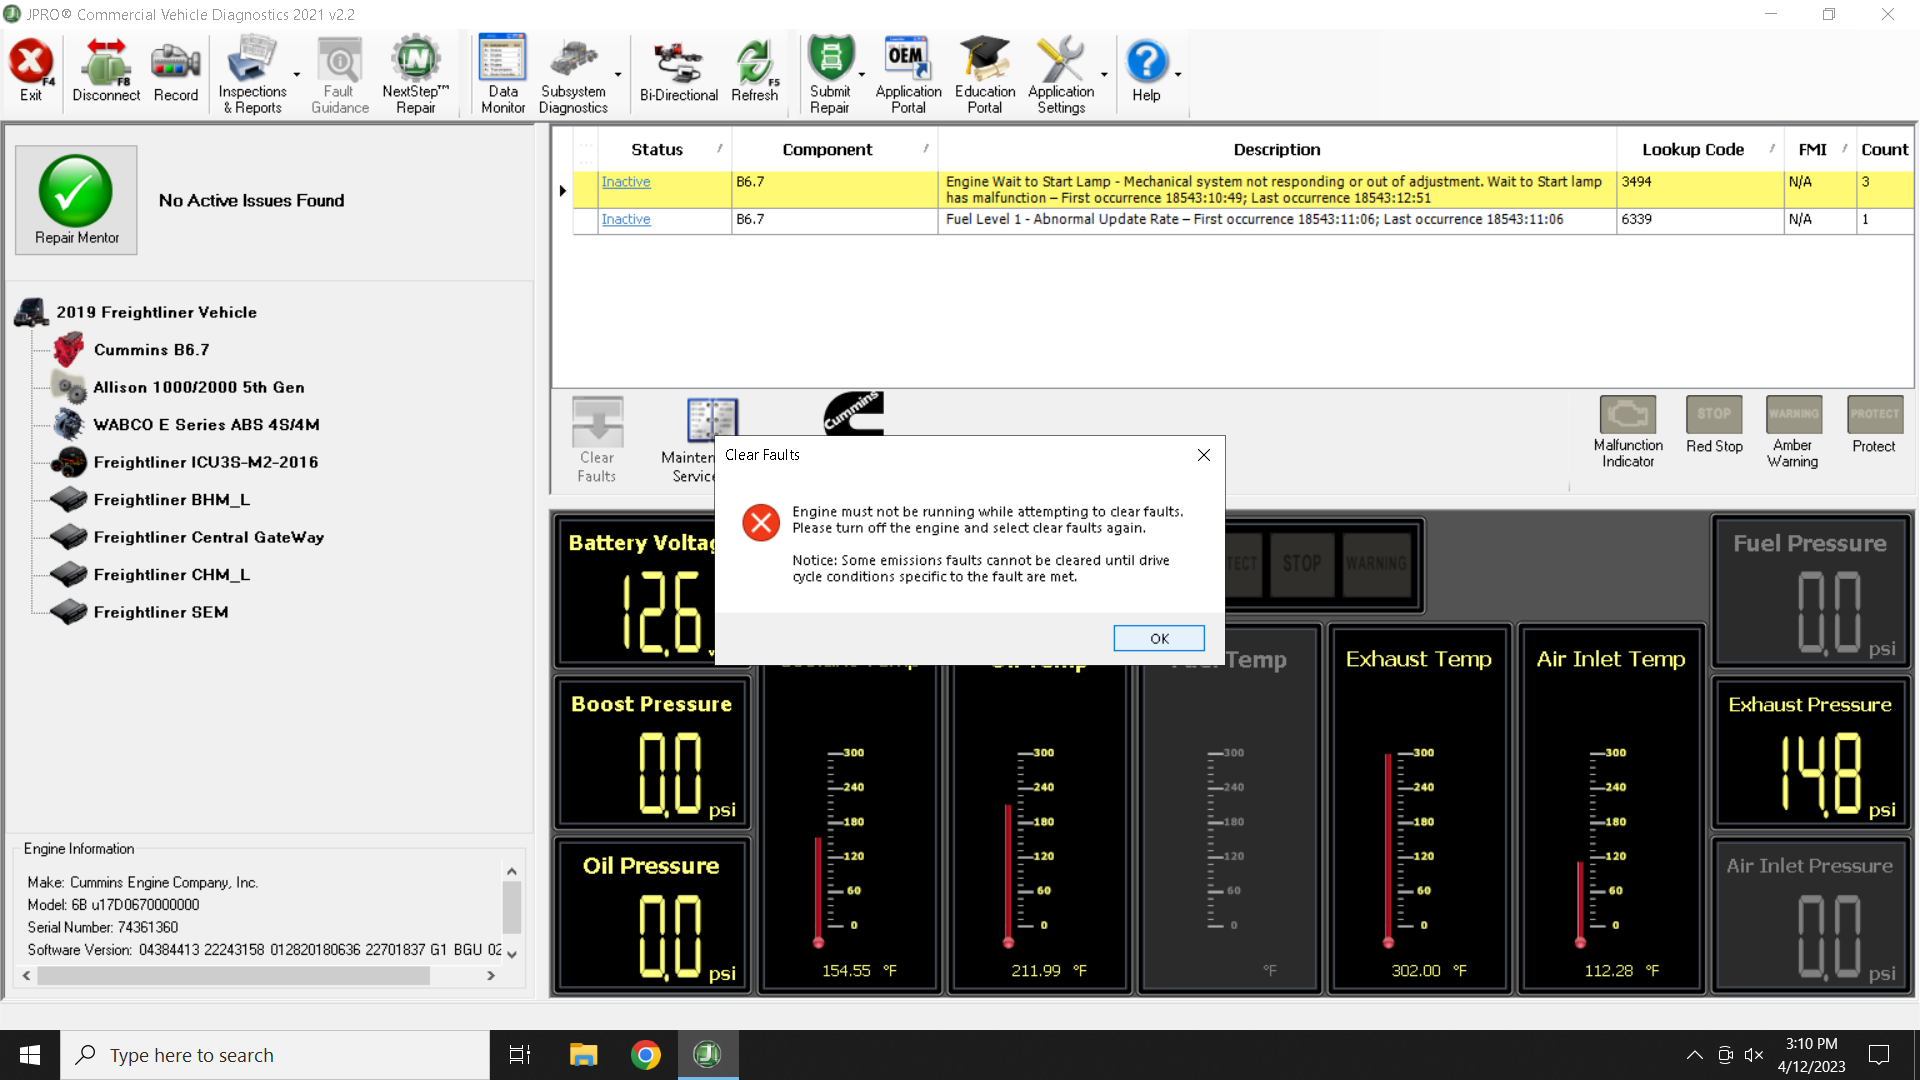Click Submit Repair icon
The image size is (1920, 1080).
pyautogui.click(x=830, y=75)
